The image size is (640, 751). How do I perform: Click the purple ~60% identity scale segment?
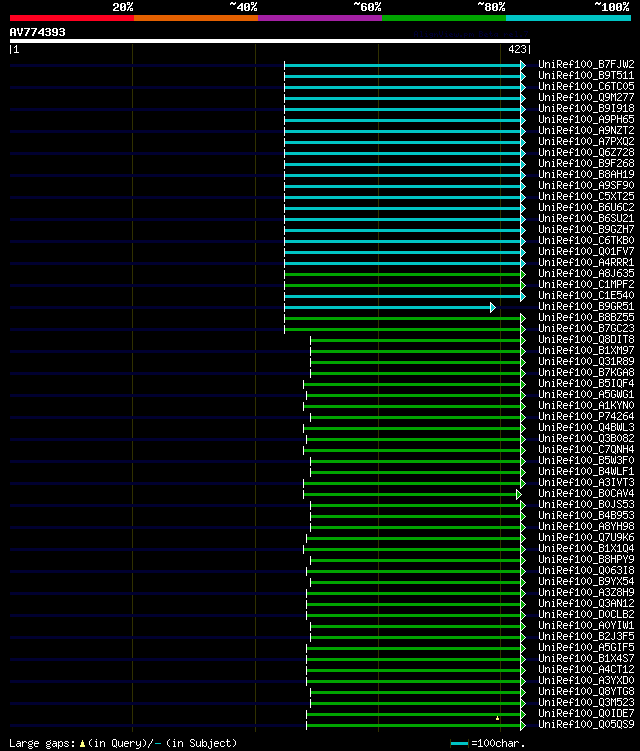click(x=320, y=18)
